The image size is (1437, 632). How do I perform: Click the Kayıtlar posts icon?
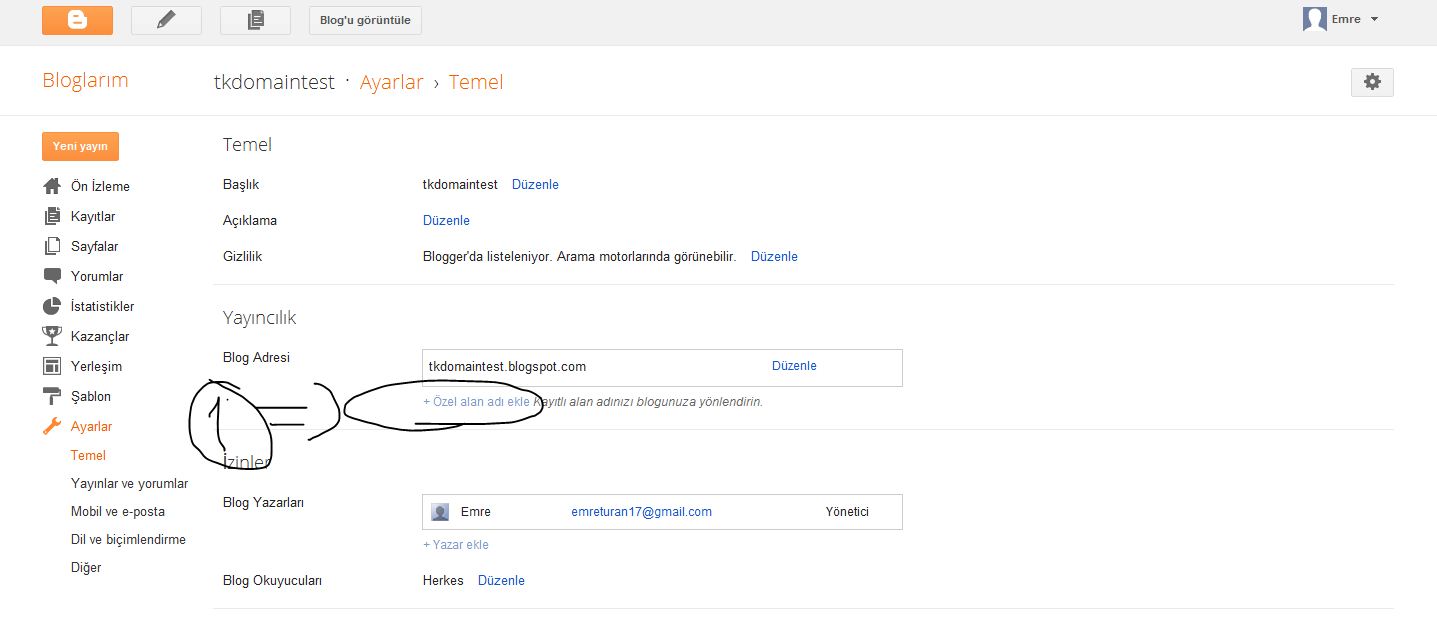[x=53, y=216]
